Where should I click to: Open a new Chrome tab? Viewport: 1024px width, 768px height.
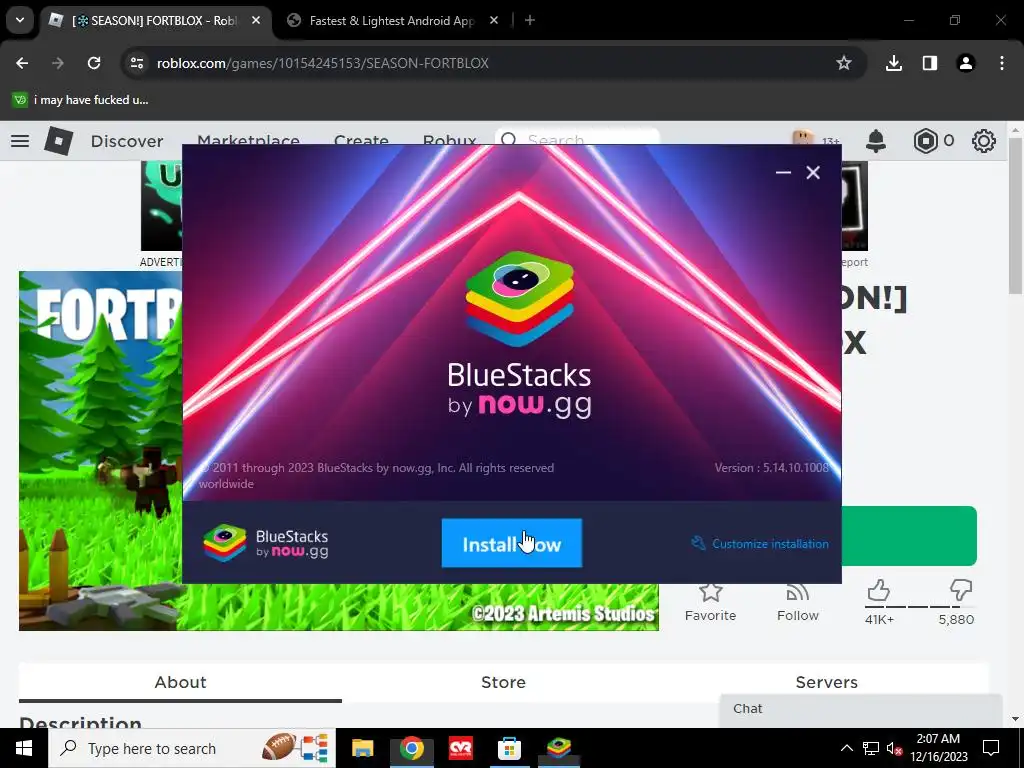(x=530, y=20)
